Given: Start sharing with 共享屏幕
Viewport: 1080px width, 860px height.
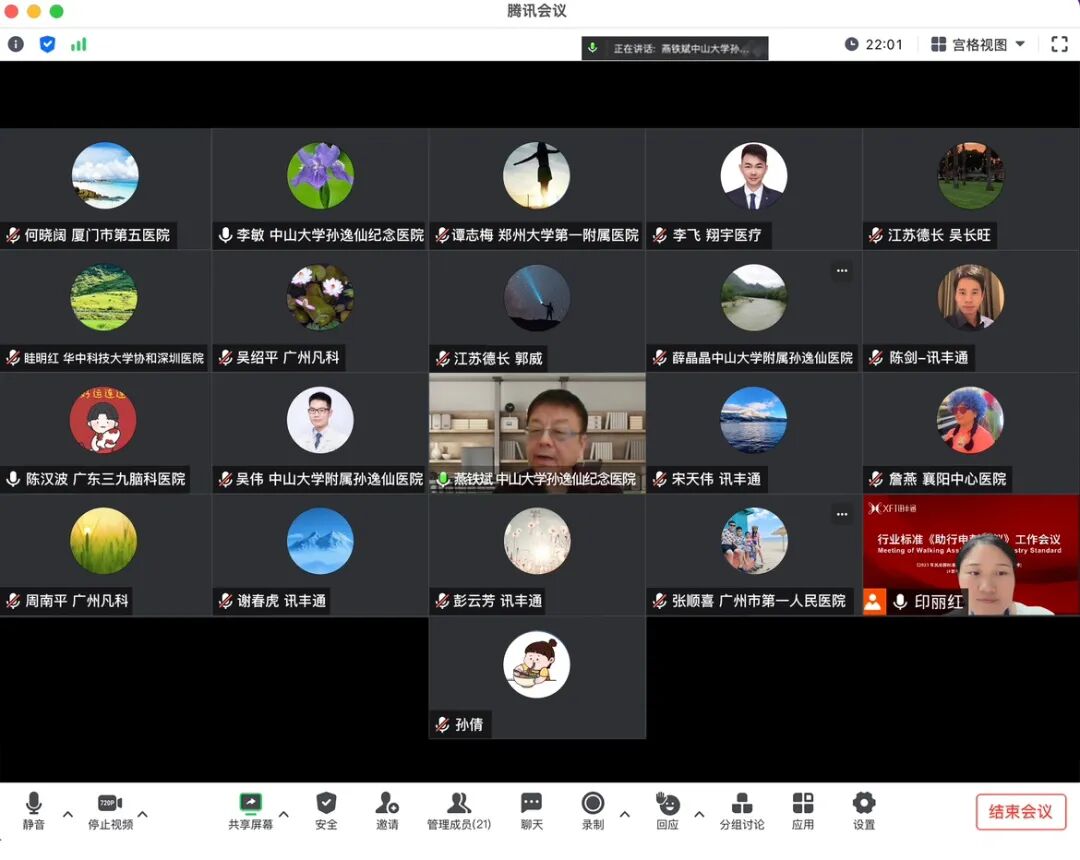Looking at the screenshot, I should tap(251, 811).
